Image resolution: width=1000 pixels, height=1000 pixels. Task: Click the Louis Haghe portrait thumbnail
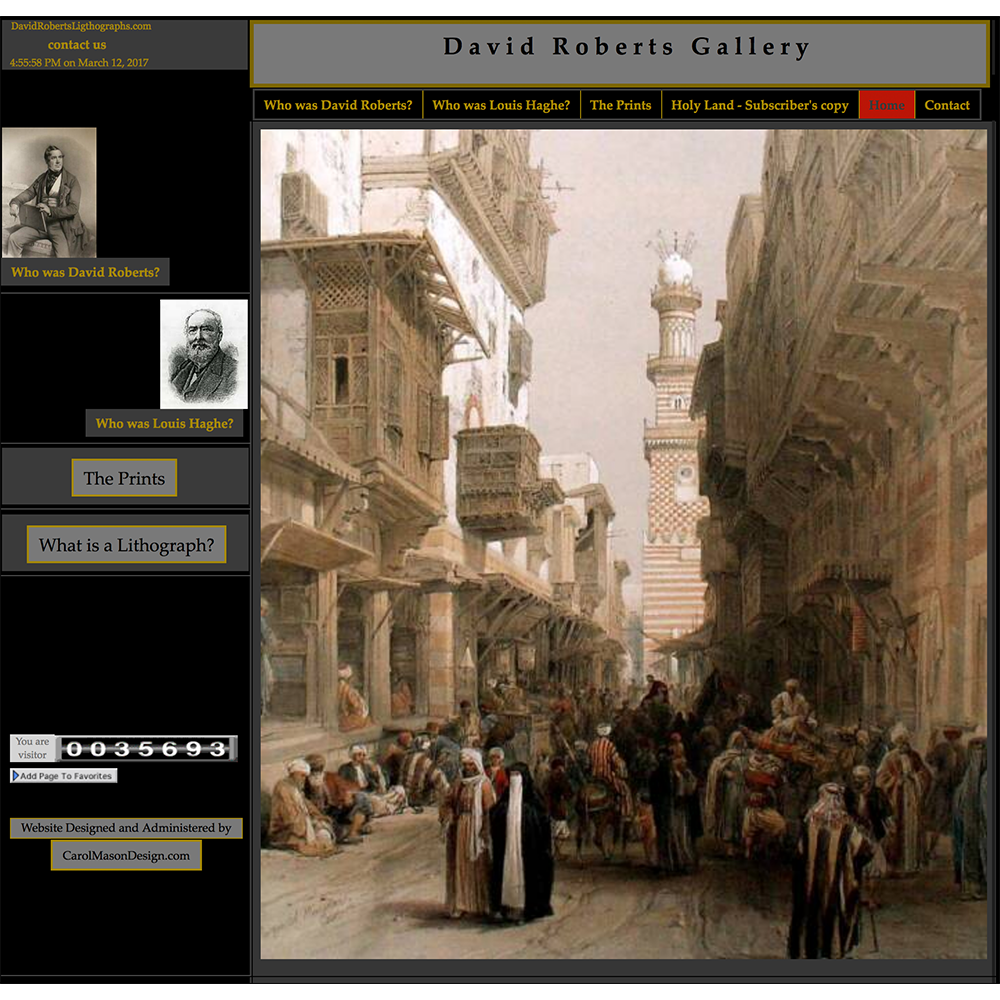point(203,354)
